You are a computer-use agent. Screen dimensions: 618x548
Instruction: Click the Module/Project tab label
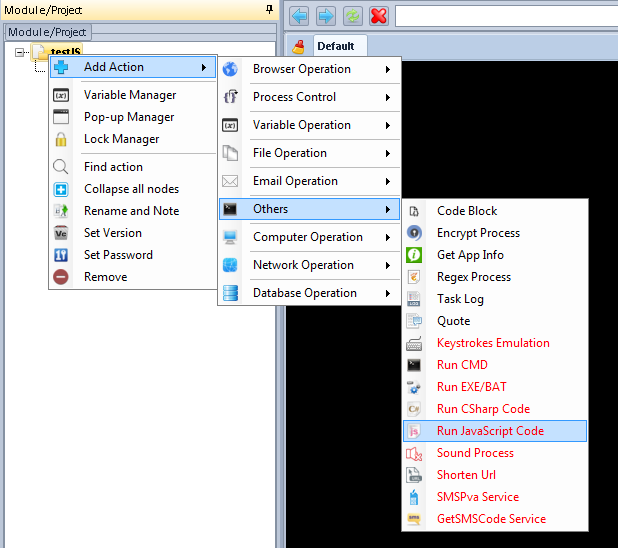(47, 32)
